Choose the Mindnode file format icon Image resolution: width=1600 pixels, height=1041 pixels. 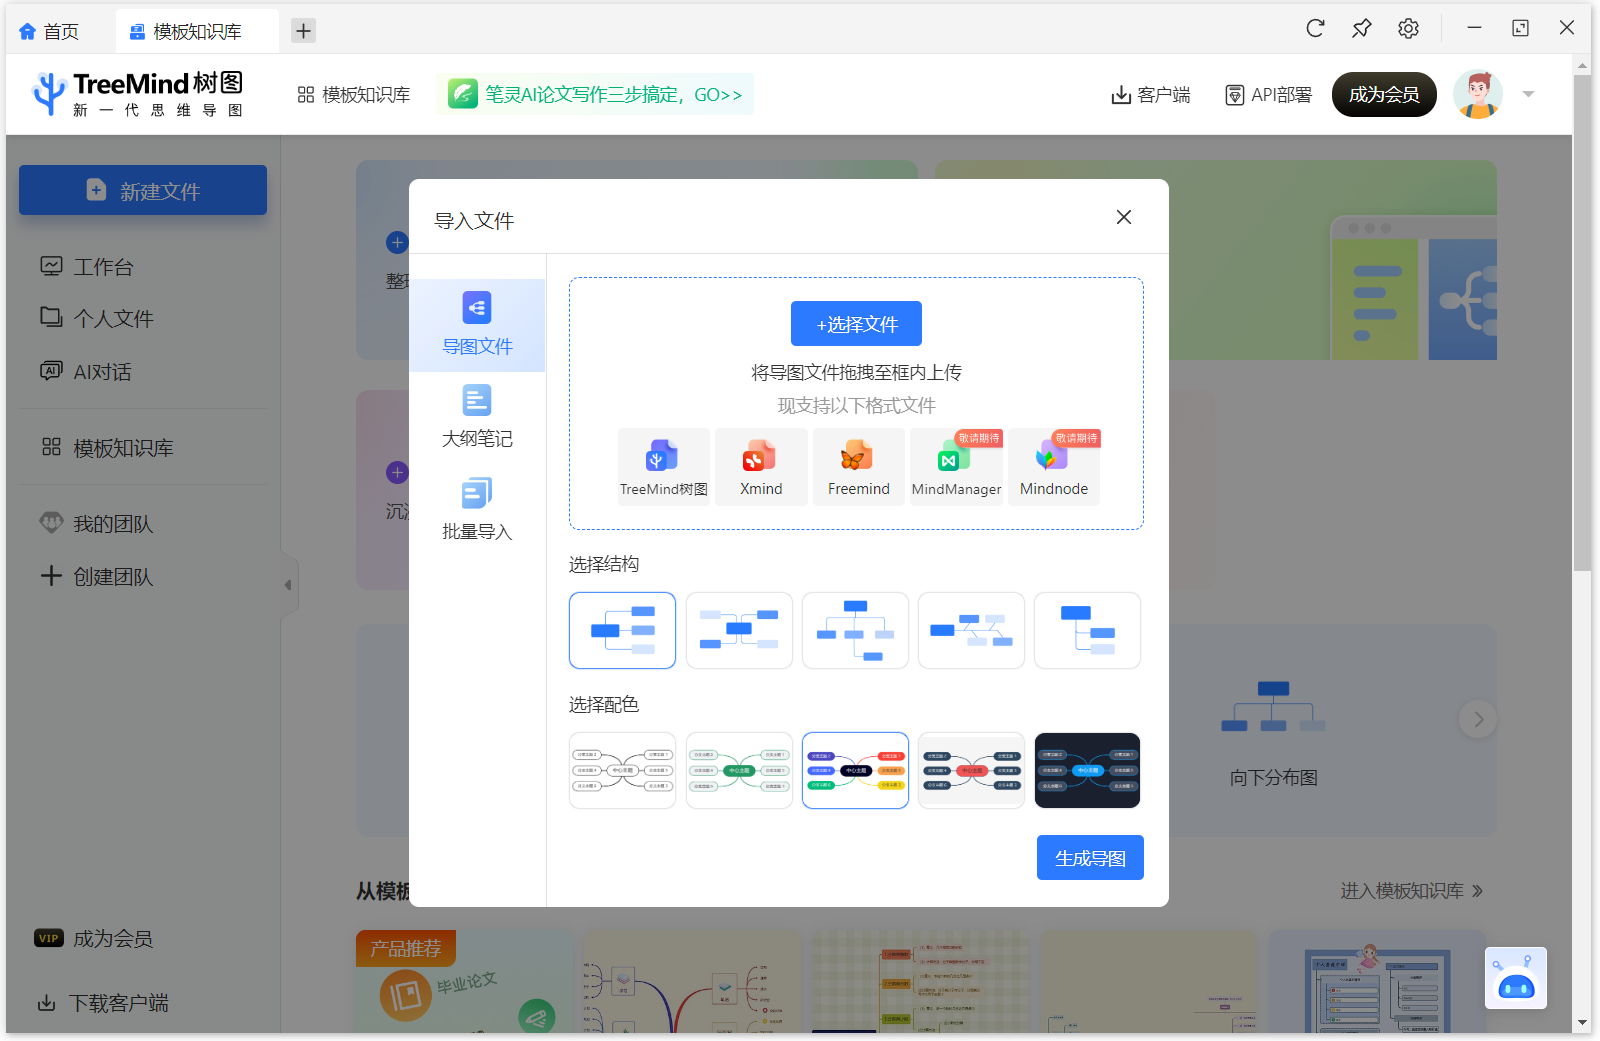click(x=1054, y=467)
